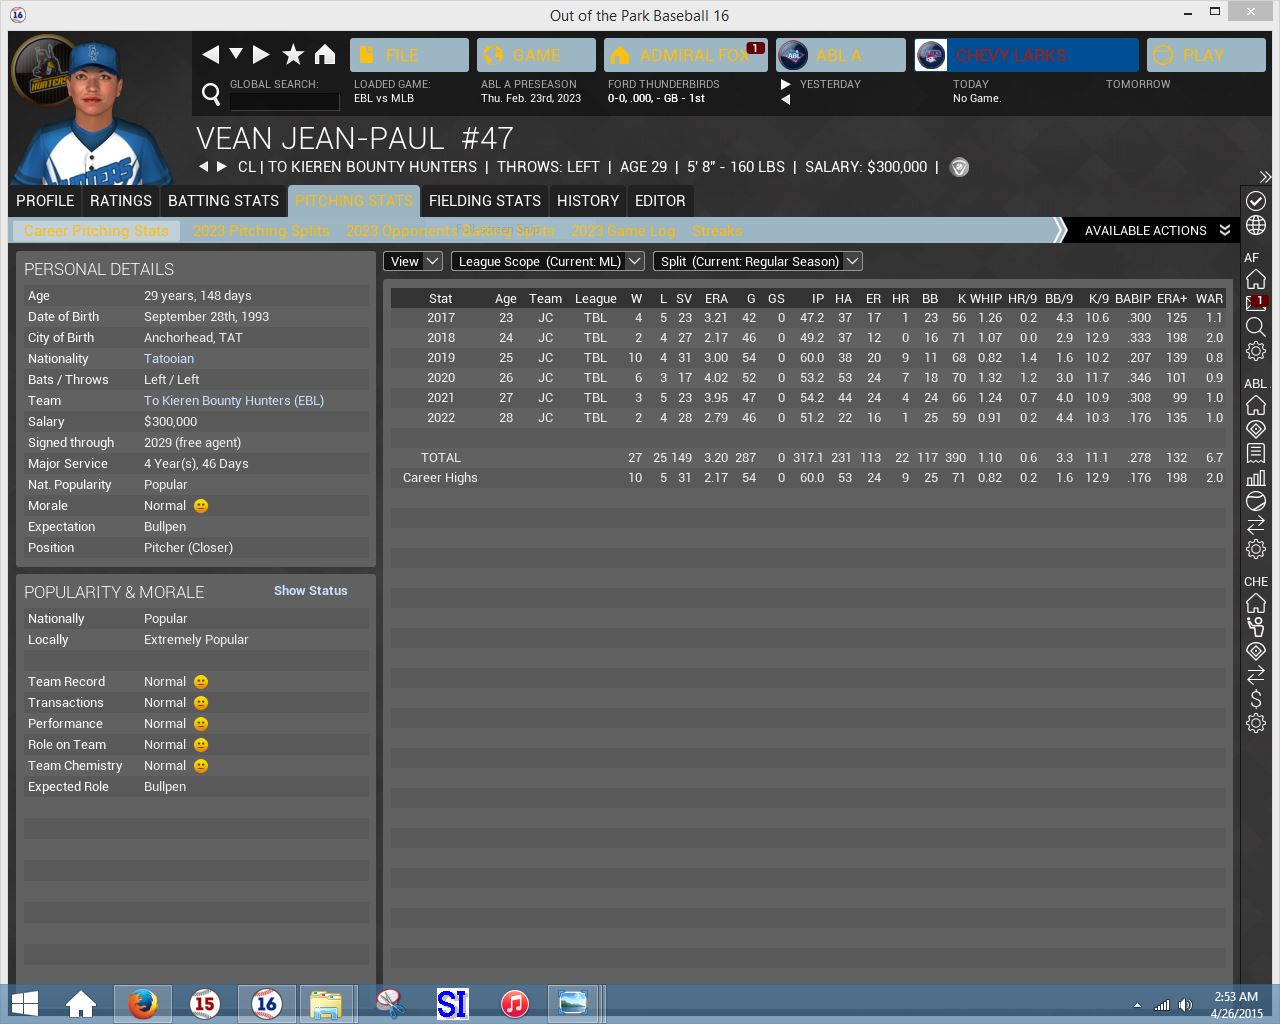Open the ABL document list icon
The image size is (1280, 1024).
point(1256,453)
